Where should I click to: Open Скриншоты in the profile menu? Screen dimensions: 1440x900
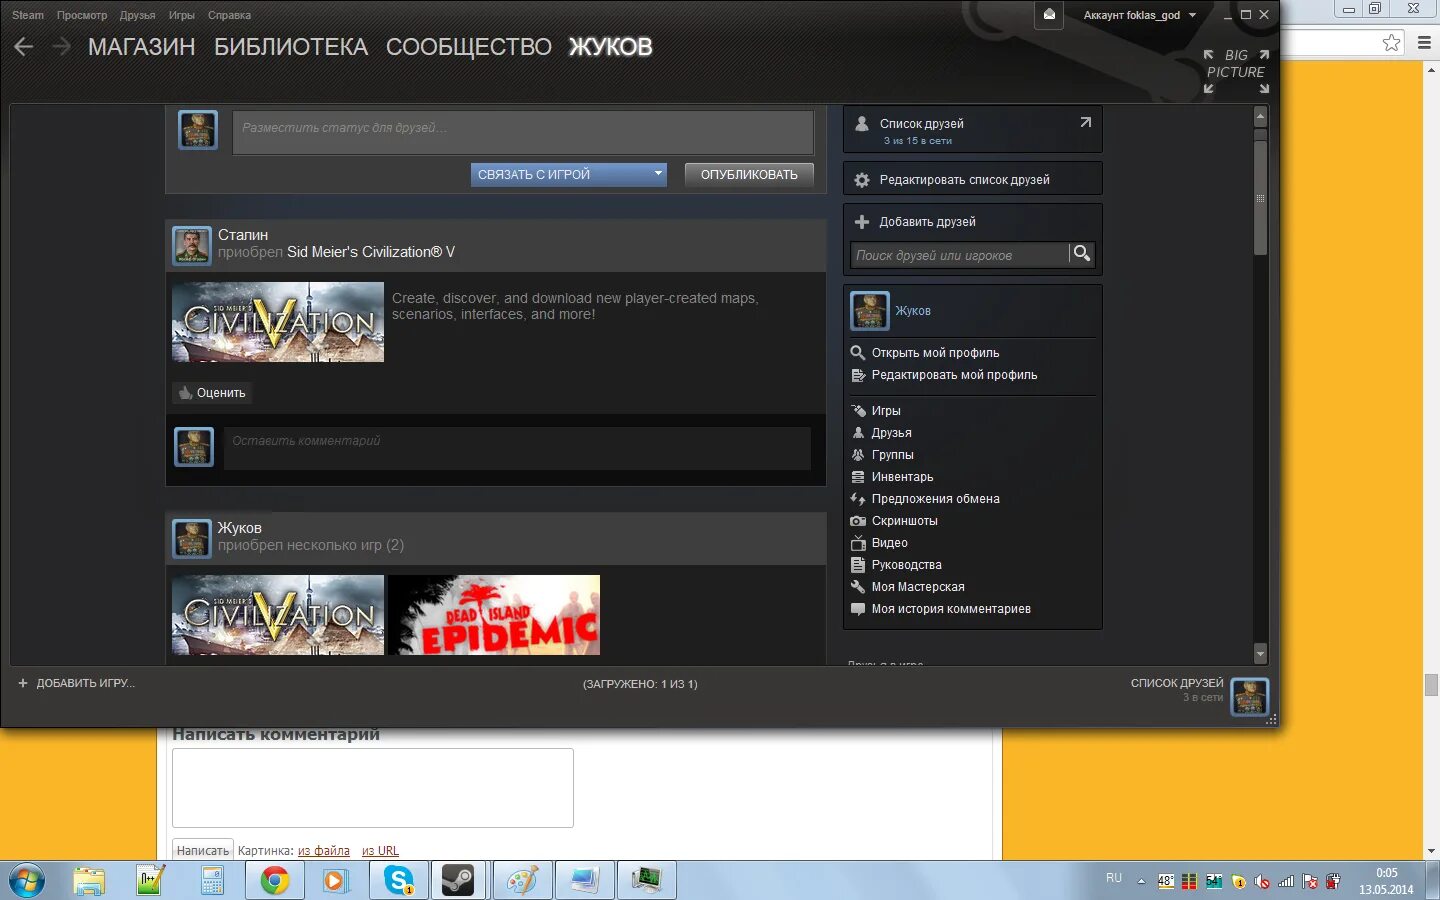(x=904, y=521)
